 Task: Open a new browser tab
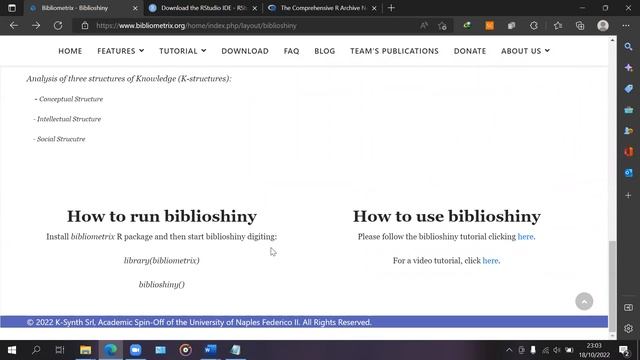pyautogui.click(x=391, y=8)
